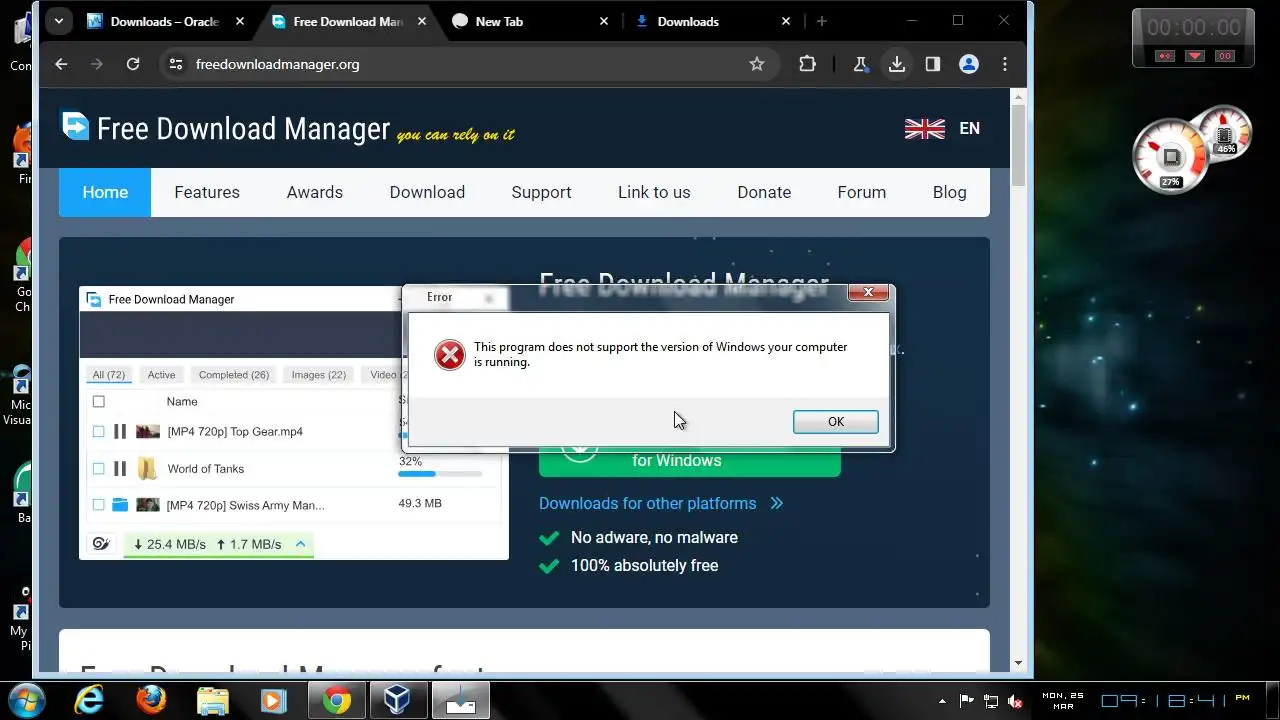Go back using the browser back arrow
This screenshot has height=720, width=1280.
(x=61, y=64)
